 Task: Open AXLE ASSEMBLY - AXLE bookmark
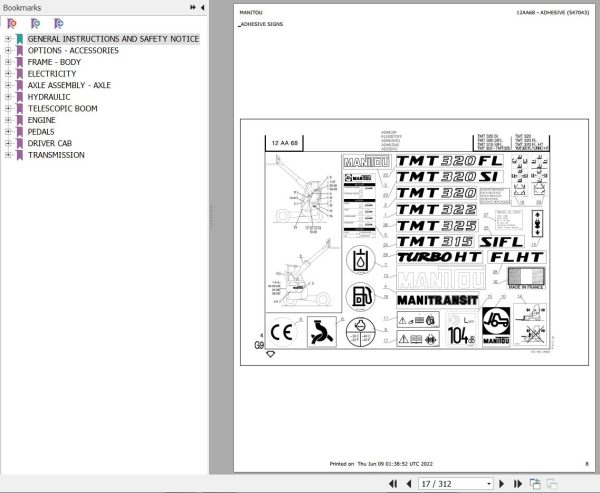[69, 85]
